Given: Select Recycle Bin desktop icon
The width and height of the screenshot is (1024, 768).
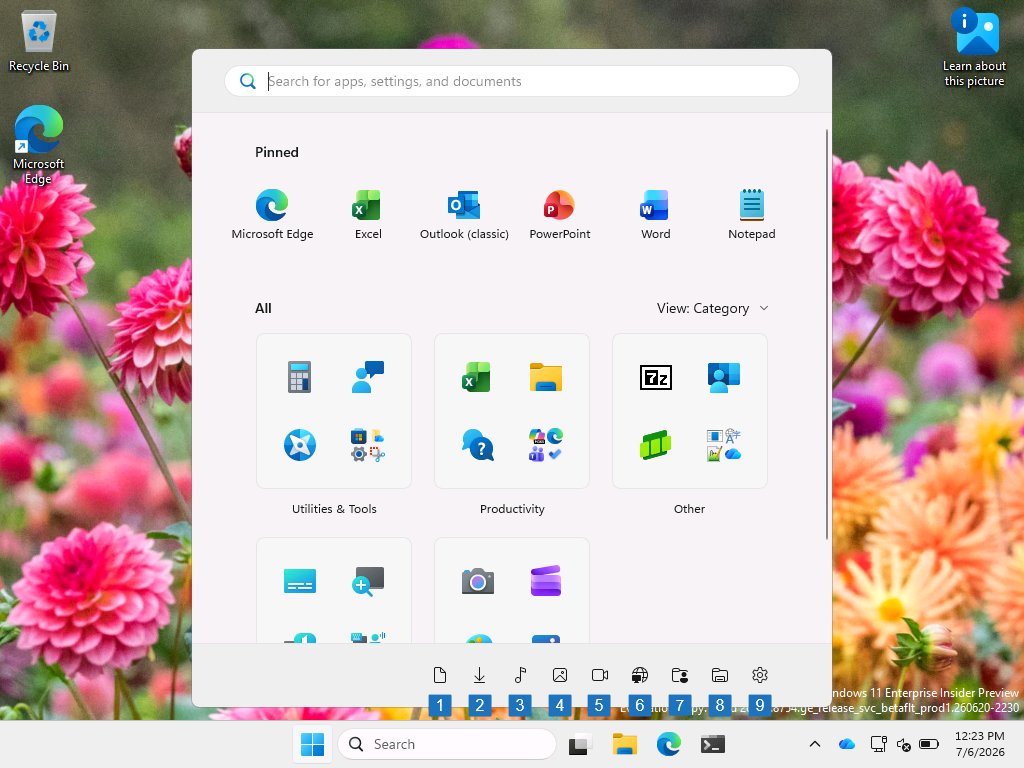Looking at the screenshot, I should 39,40.
